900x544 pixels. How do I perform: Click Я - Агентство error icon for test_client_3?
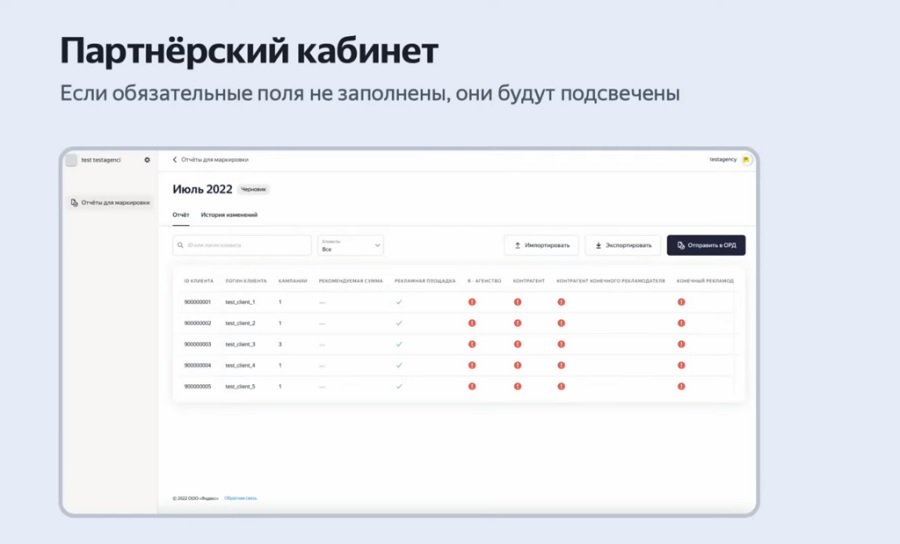[x=472, y=344]
